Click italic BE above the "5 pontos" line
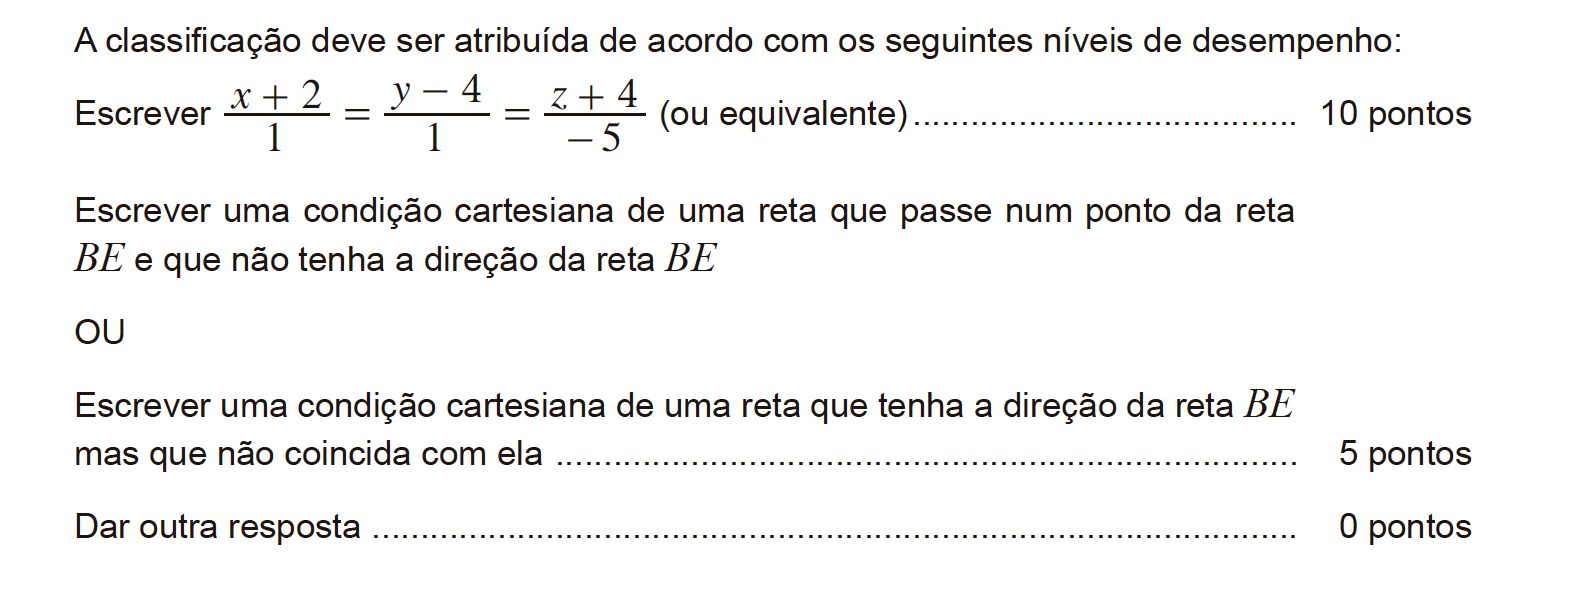Image resolution: width=1584 pixels, height=594 pixels. tap(1269, 405)
